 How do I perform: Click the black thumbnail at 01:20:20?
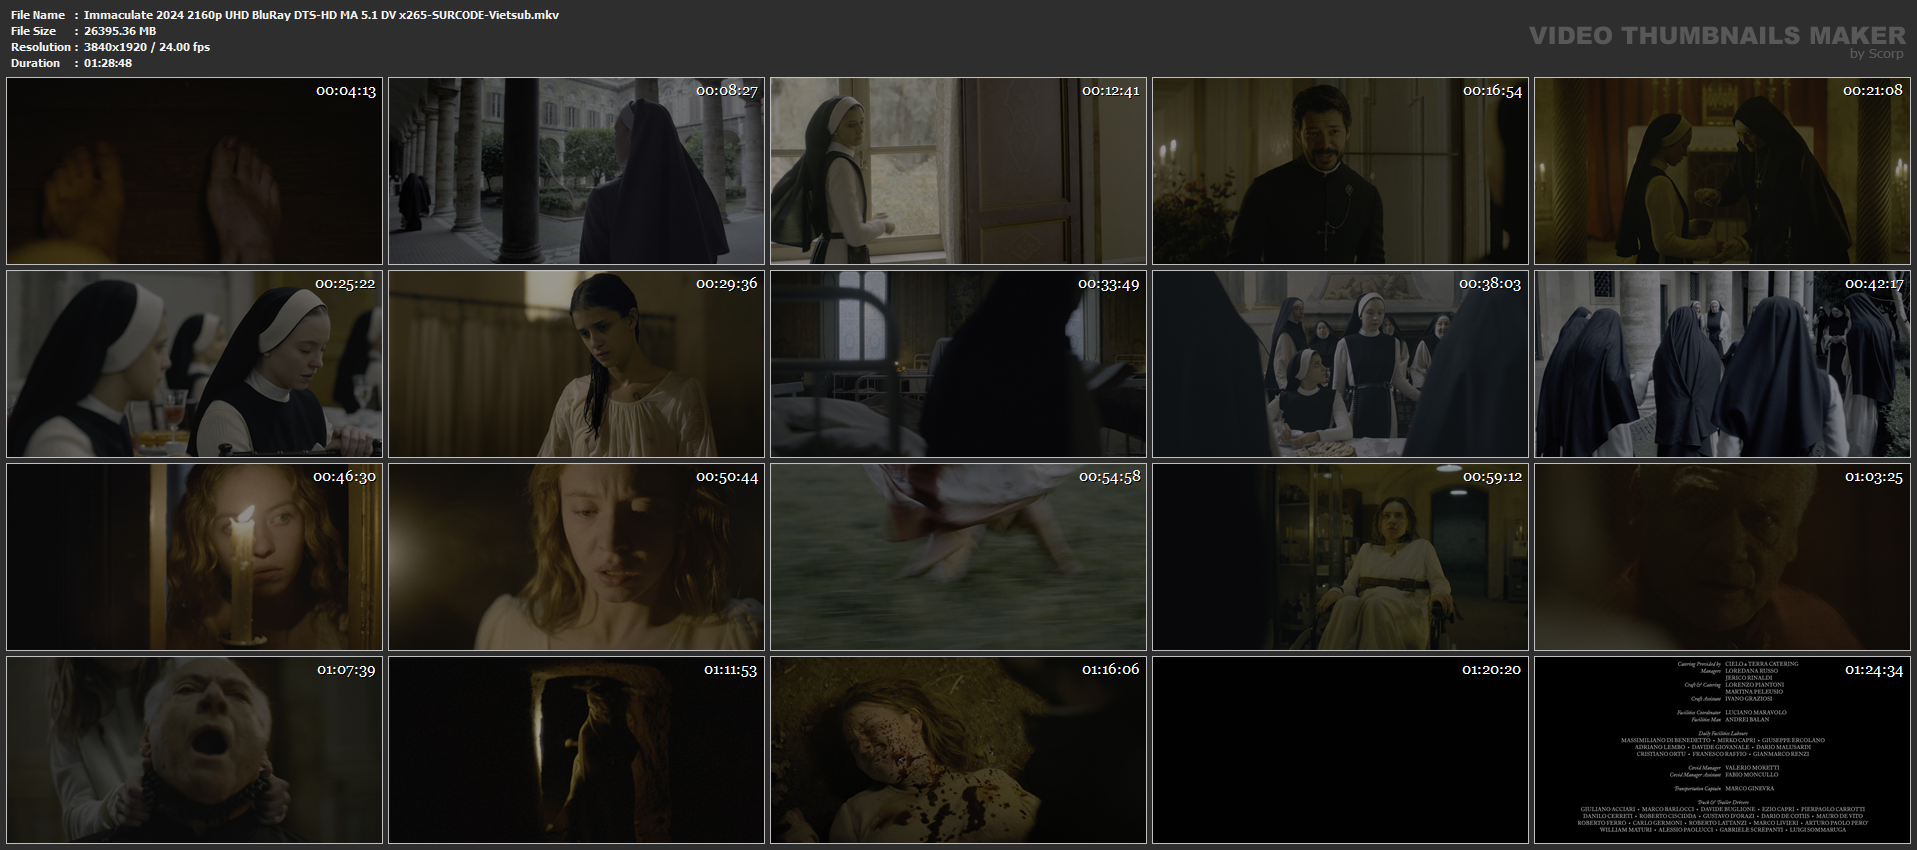tap(1341, 750)
